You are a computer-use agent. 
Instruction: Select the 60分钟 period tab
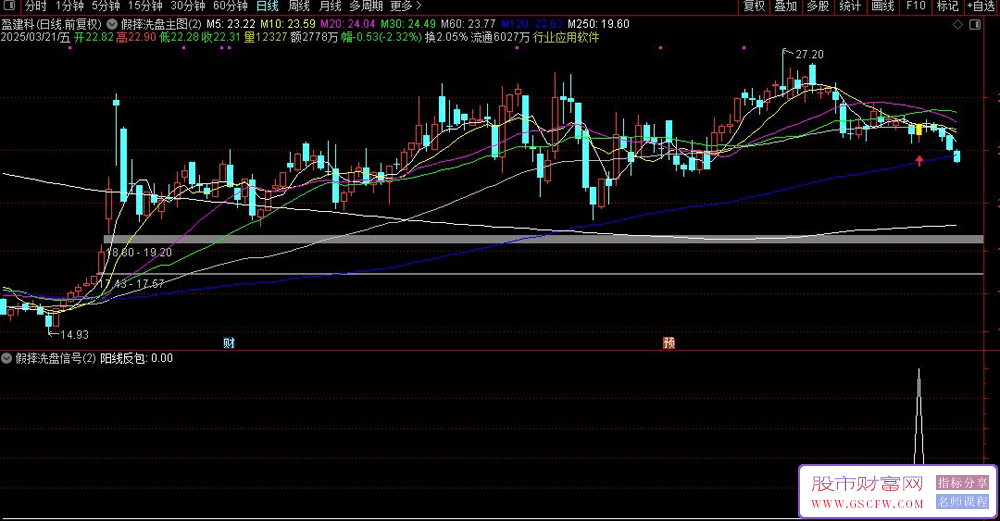(x=230, y=6)
